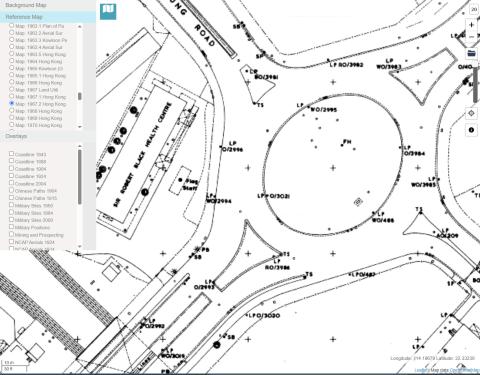Enable the NCAP Aerials 1924 overlay checkbox
This screenshot has width=480, height=375.
click(11, 242)
